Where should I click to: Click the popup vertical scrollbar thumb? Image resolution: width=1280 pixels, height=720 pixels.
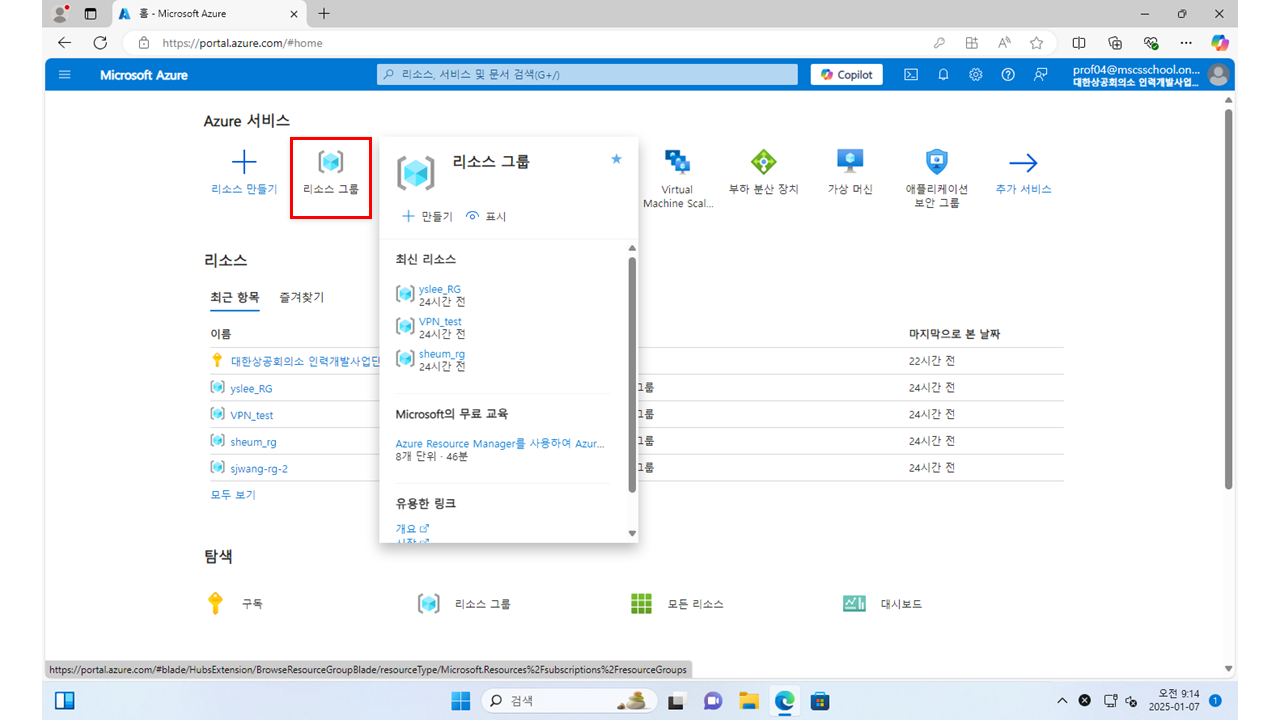tap(632, 375)
